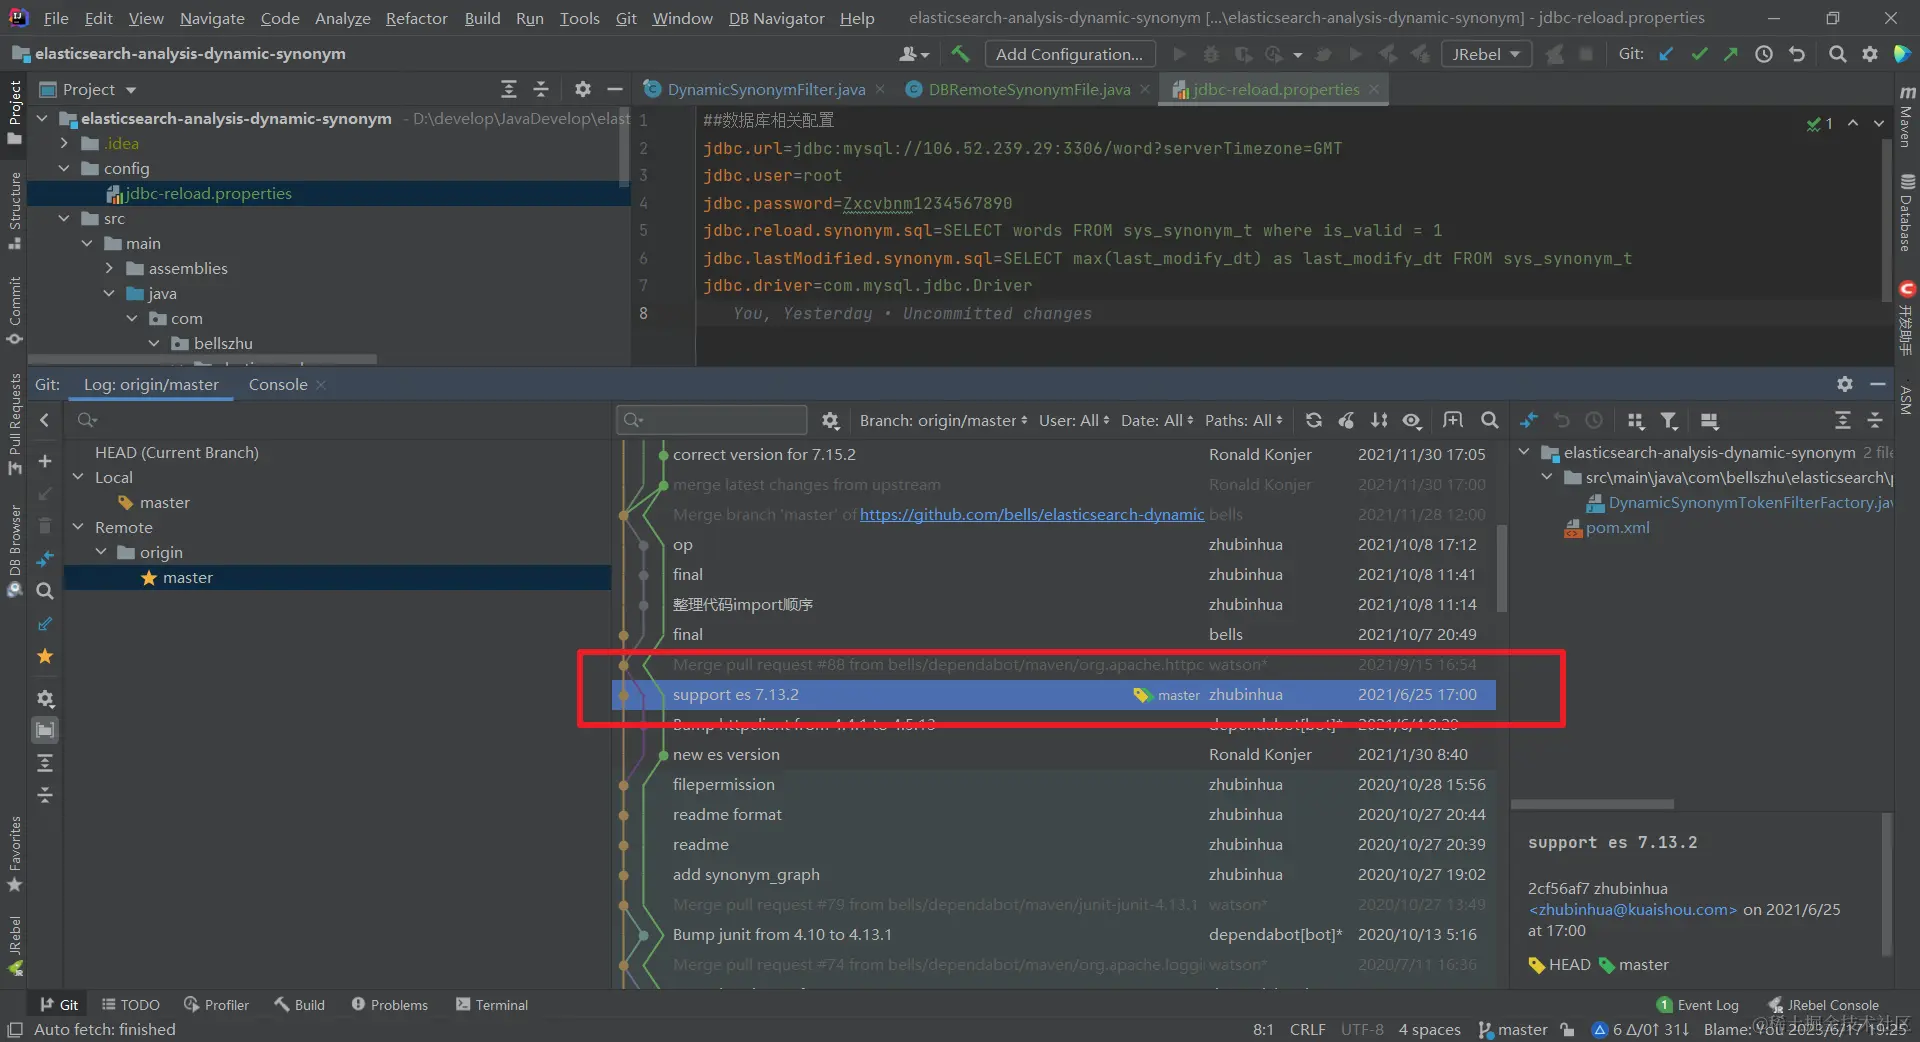Open the Terminal tool window button
The height and width of the screenshot is (1042, 1920).
(491, 1005)
